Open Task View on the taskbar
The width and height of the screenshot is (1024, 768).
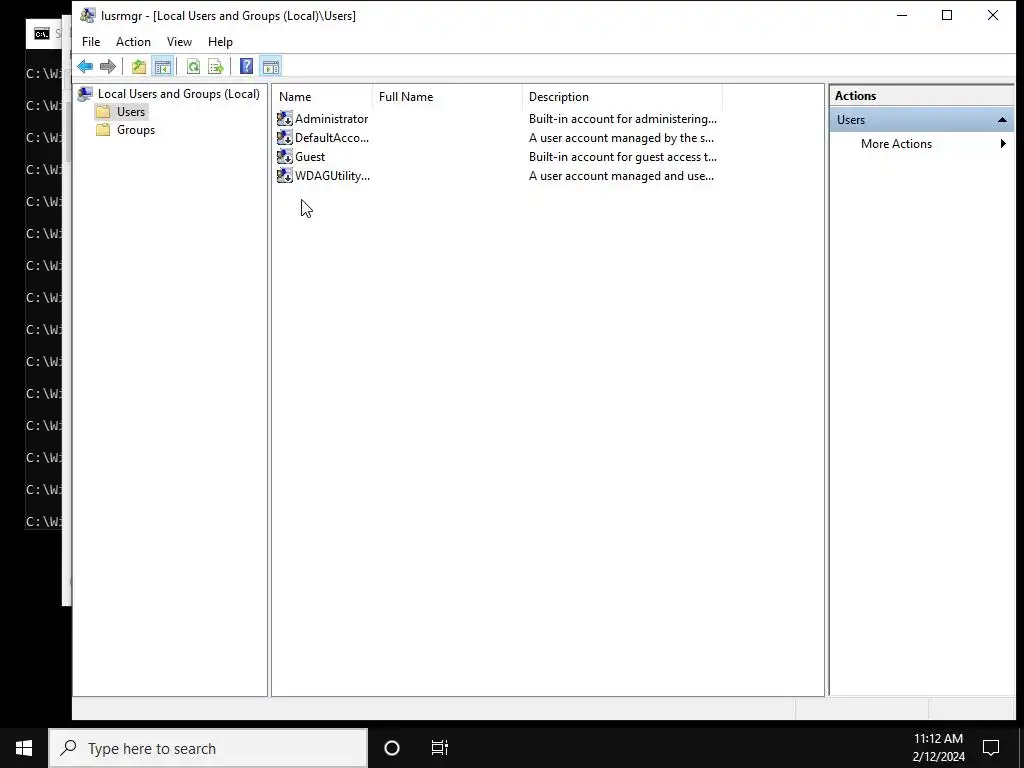pos(440,748)
